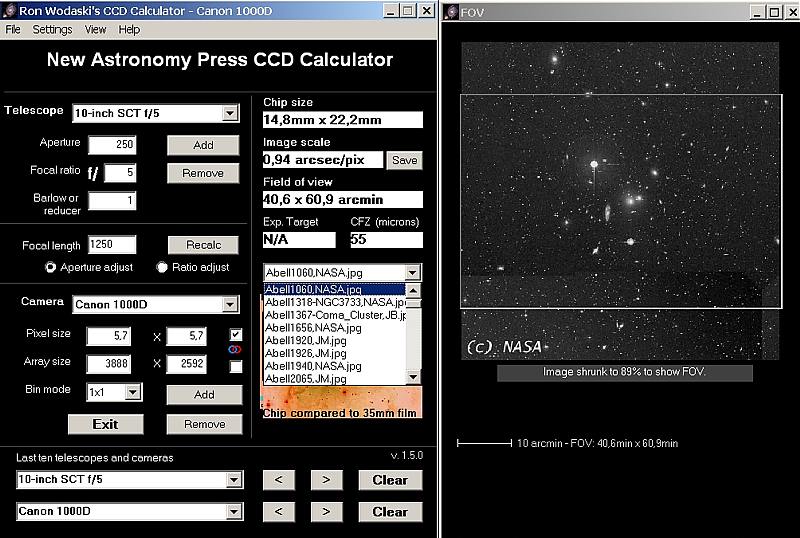The height and width of the screenshot is (538, 800).
Task: Open the Settings menu
Action: (52, 30)
